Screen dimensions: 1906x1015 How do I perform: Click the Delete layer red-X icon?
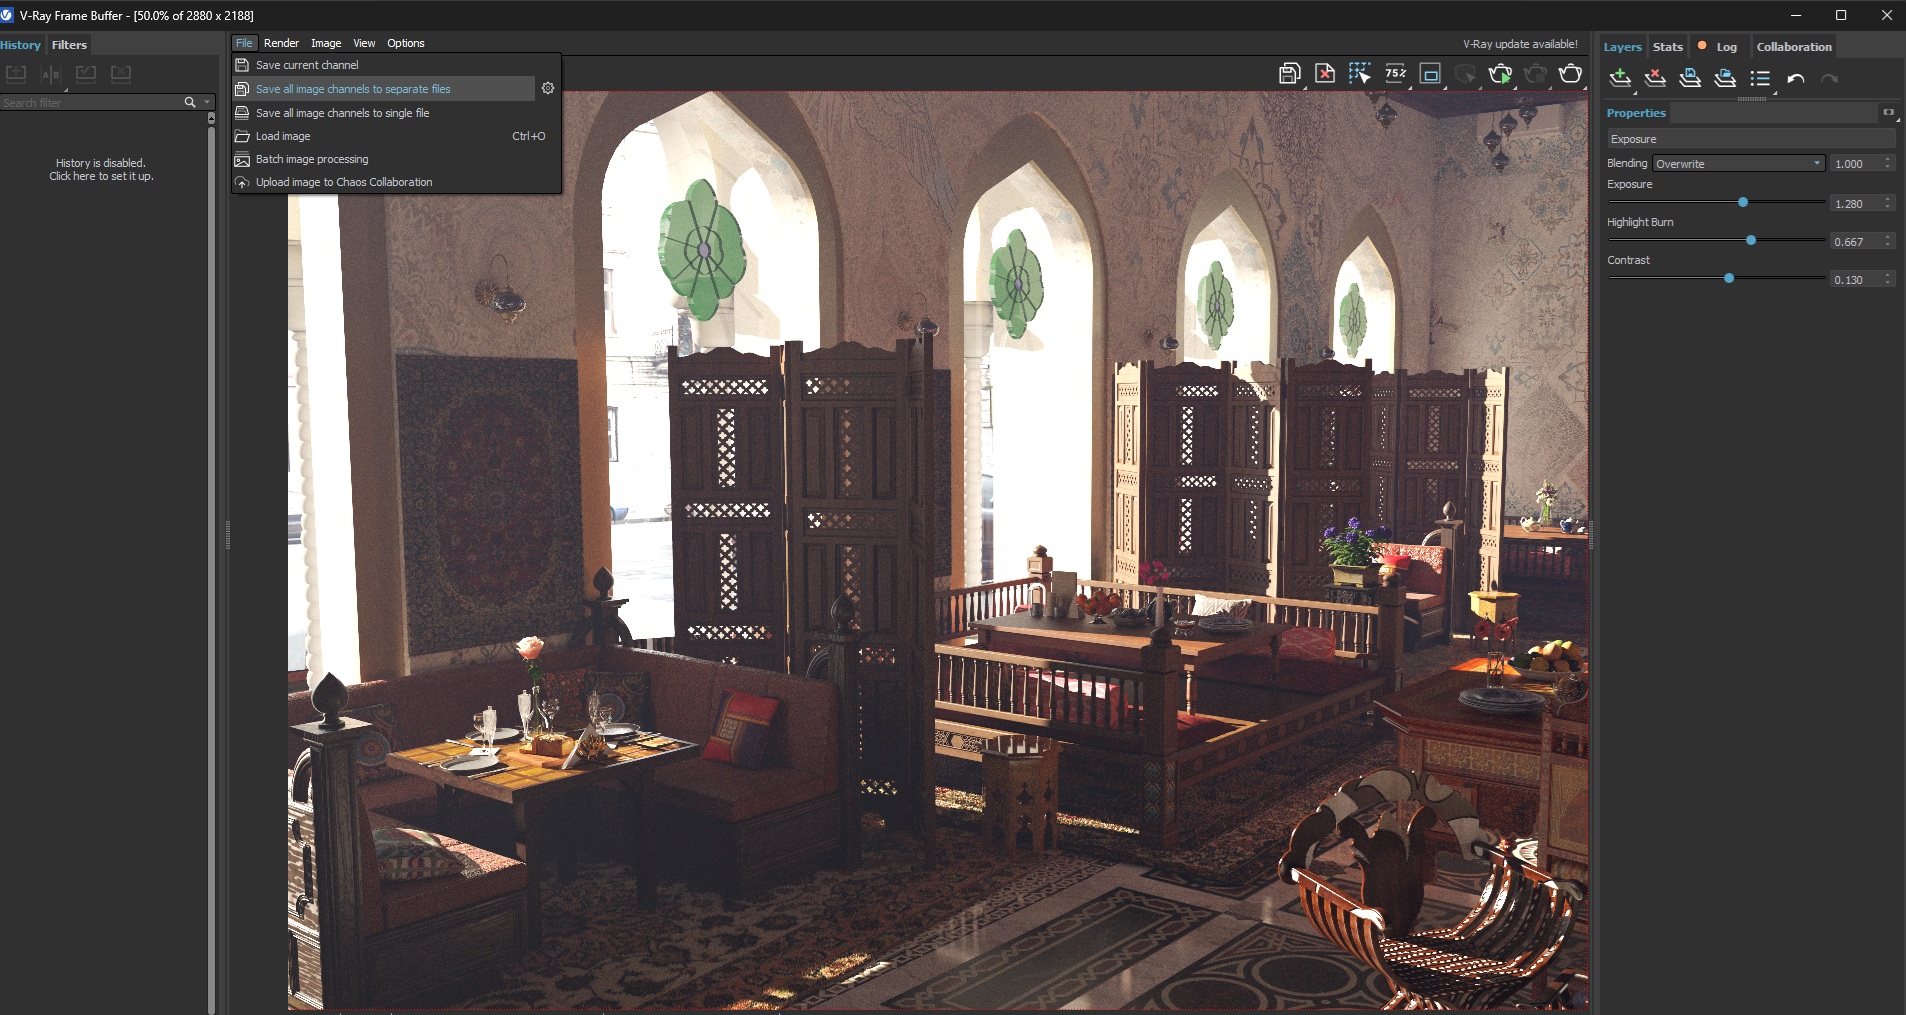[1655, 78]
